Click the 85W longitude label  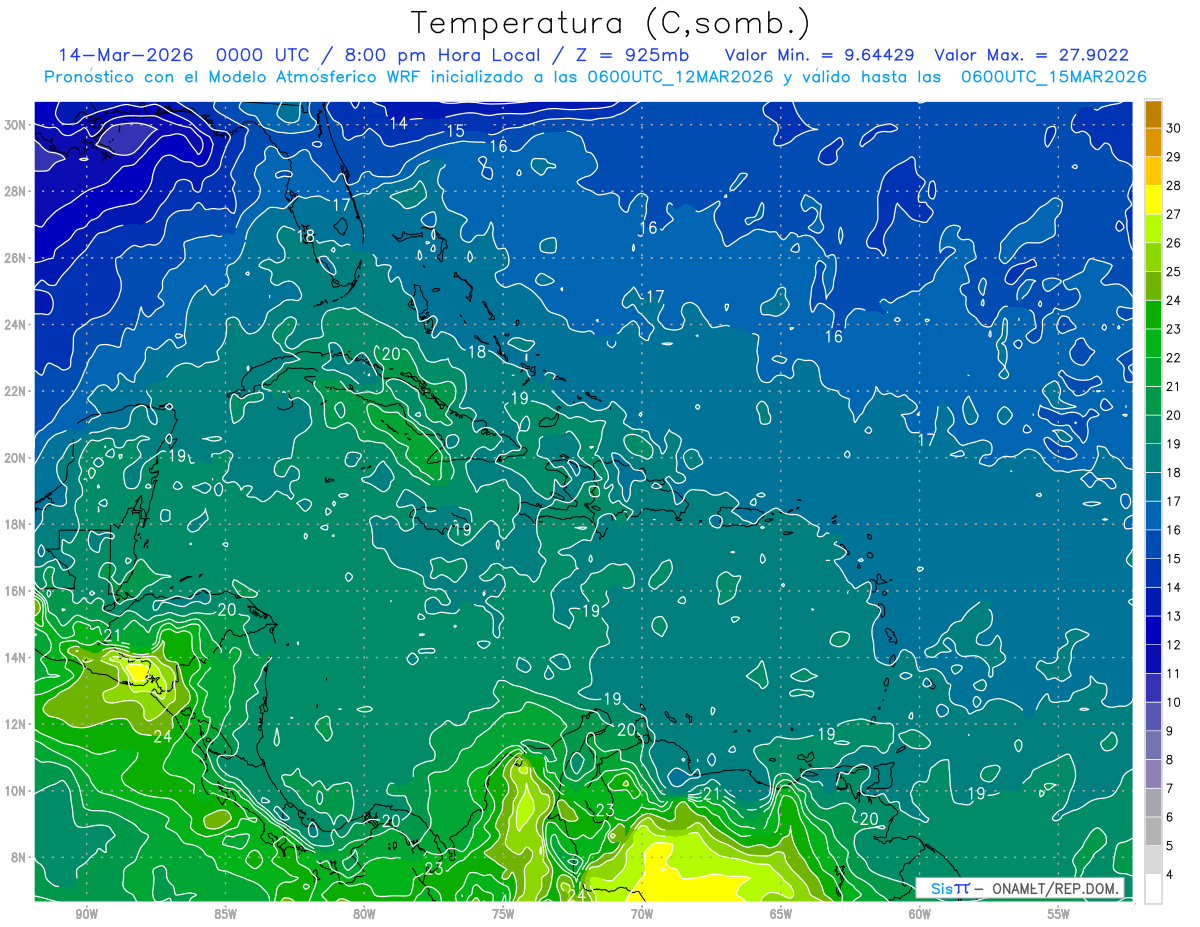coord(225,914)
